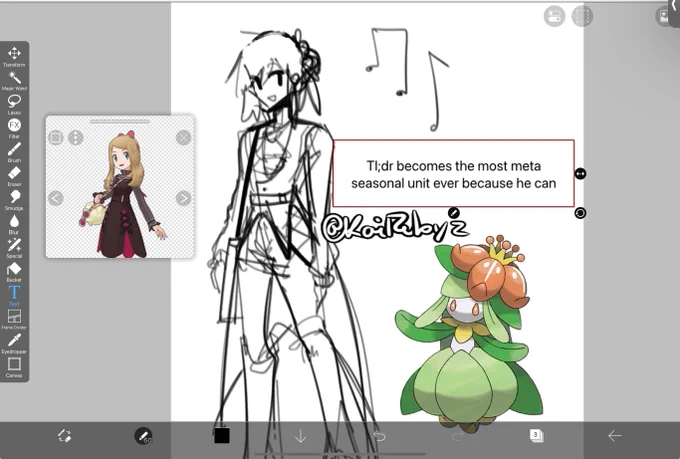Select the Lasso tool

(x=14, y=105)
